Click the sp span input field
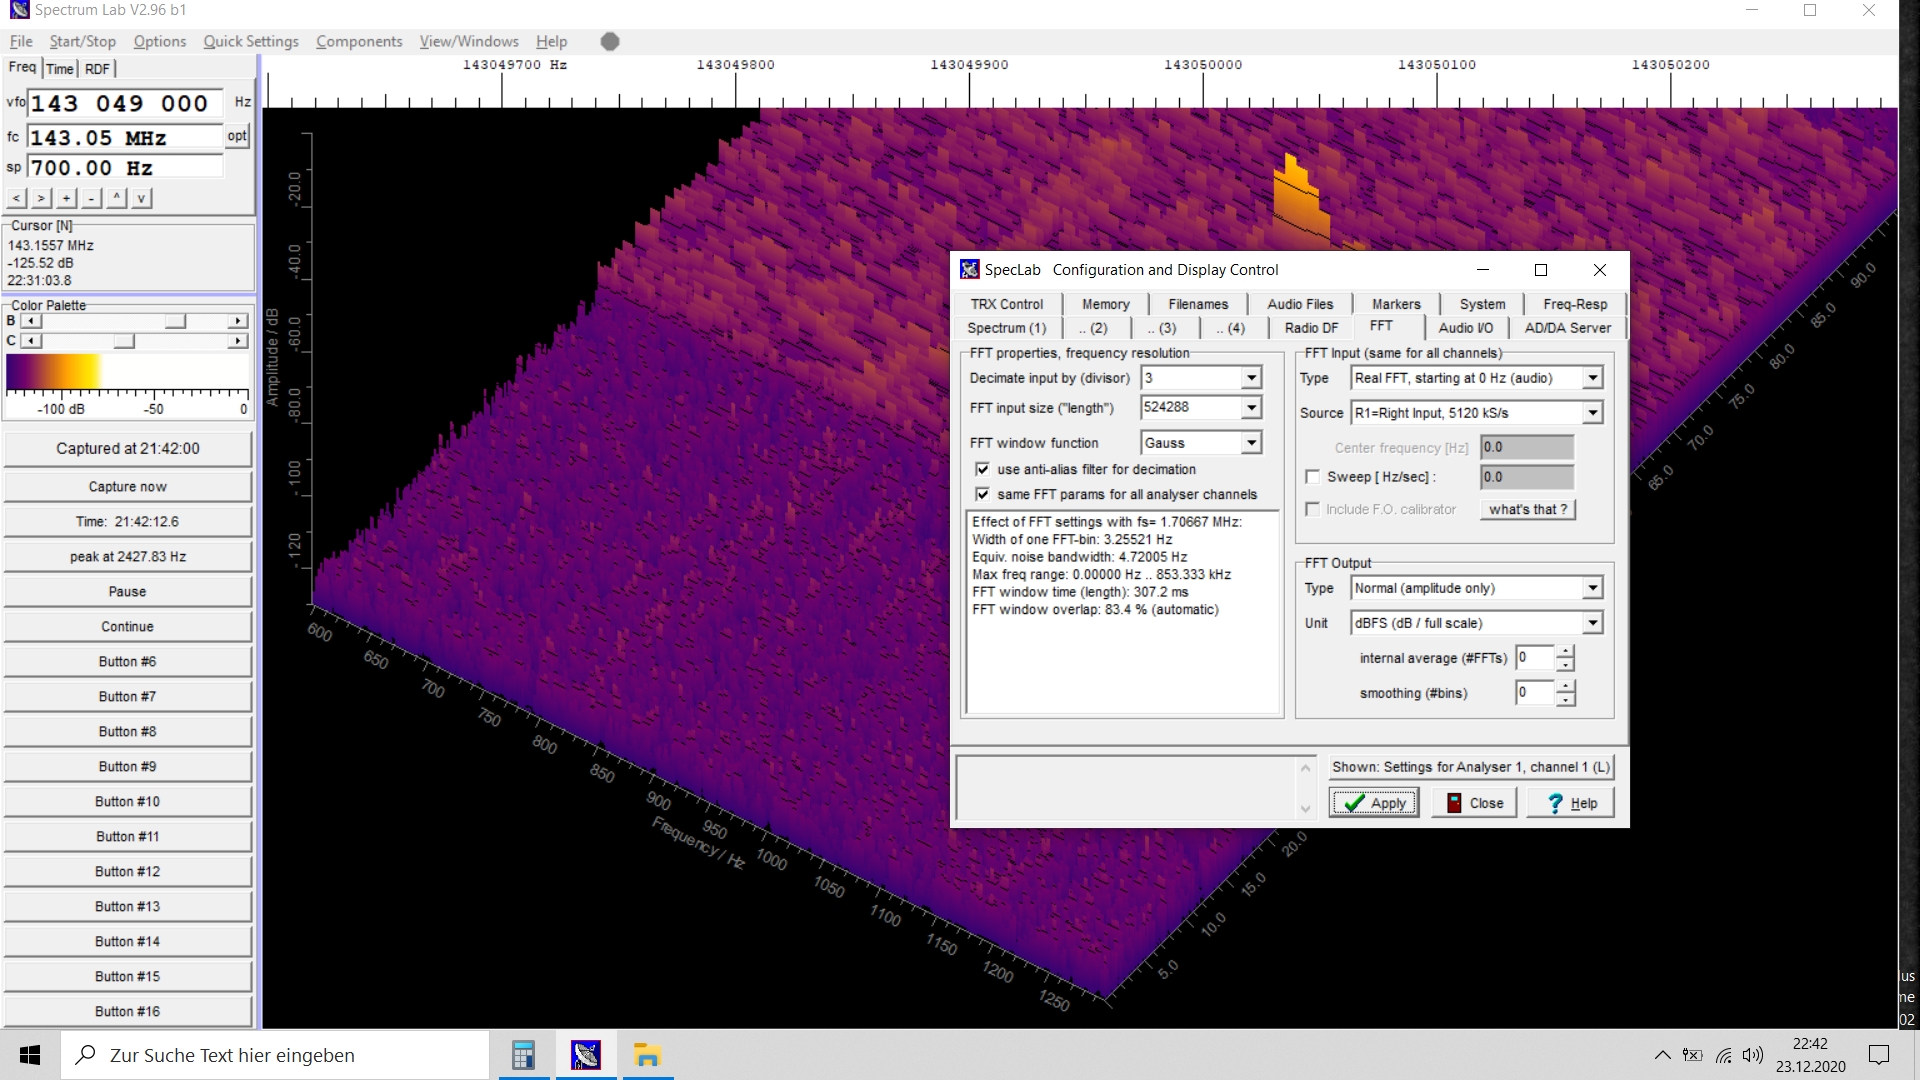The width and height of the screenshot is (1920, 1080). (126, 168)
